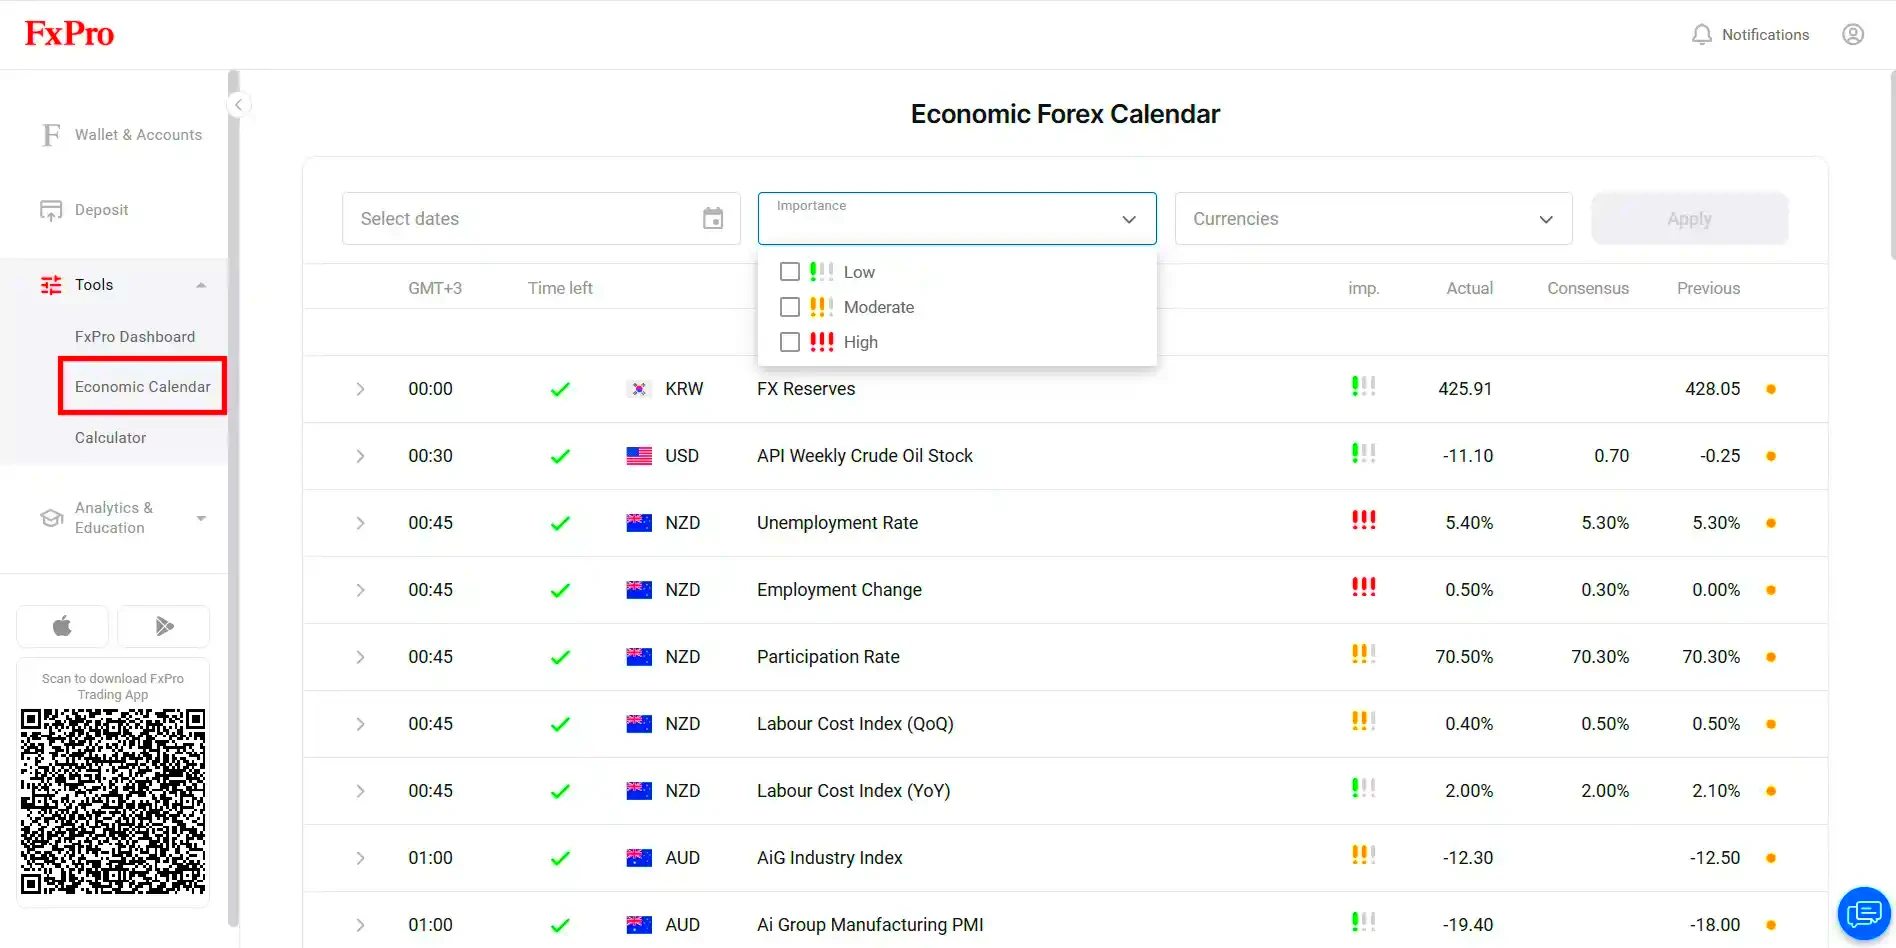This screenshot has width=1896, height=948.
Task: Click the Apple App Store download icon
Action: [62, 626]
